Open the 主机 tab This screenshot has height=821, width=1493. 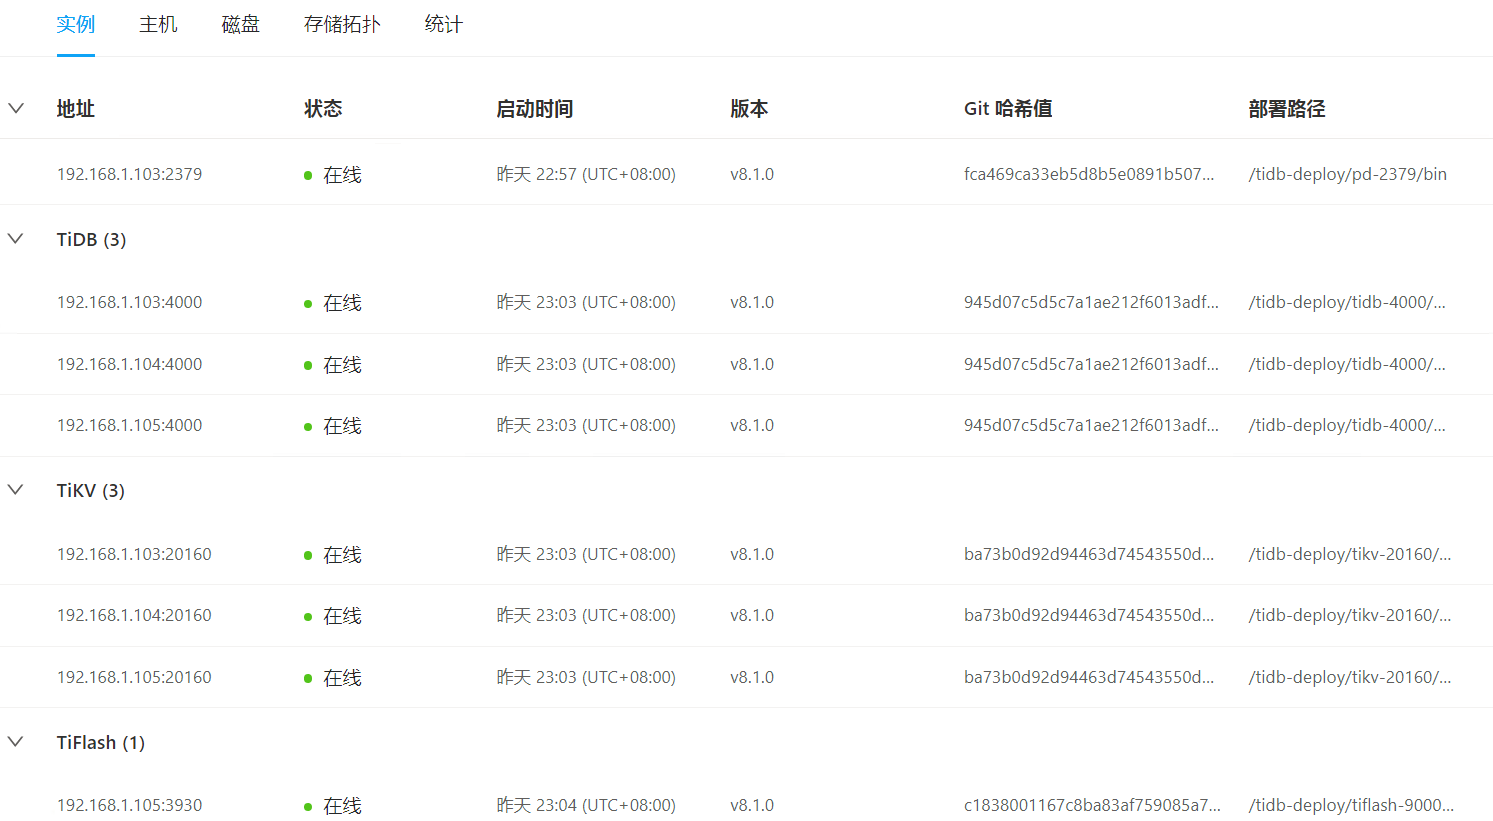[158, 24]
